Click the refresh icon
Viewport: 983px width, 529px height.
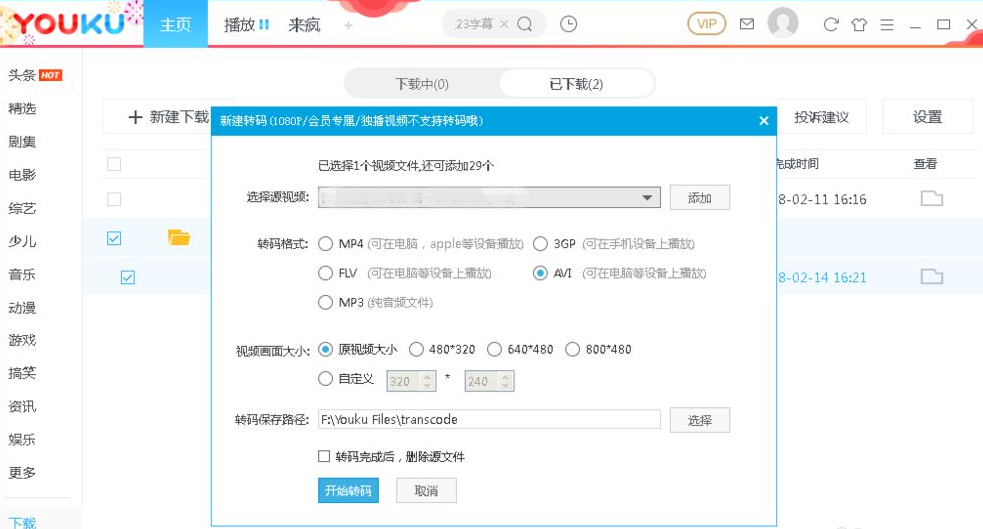pos(831,24)
